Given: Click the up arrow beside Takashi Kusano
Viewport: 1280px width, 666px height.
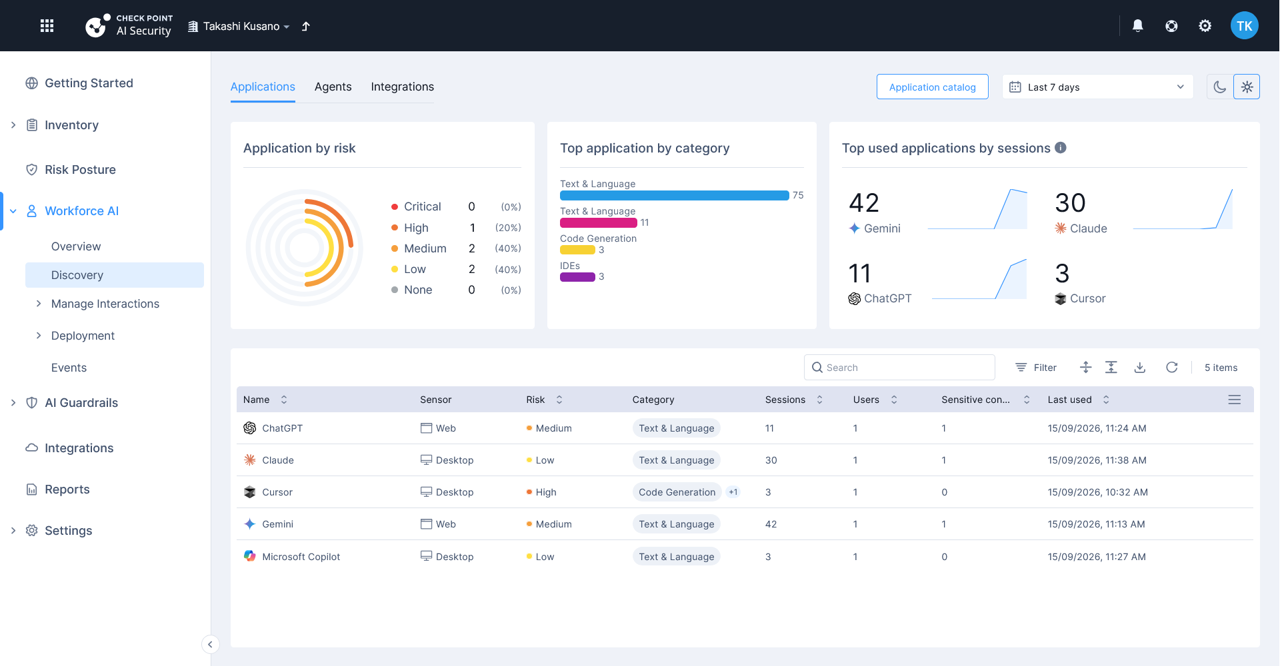Looking at the screenshot, I should click(x=306, y=26).
